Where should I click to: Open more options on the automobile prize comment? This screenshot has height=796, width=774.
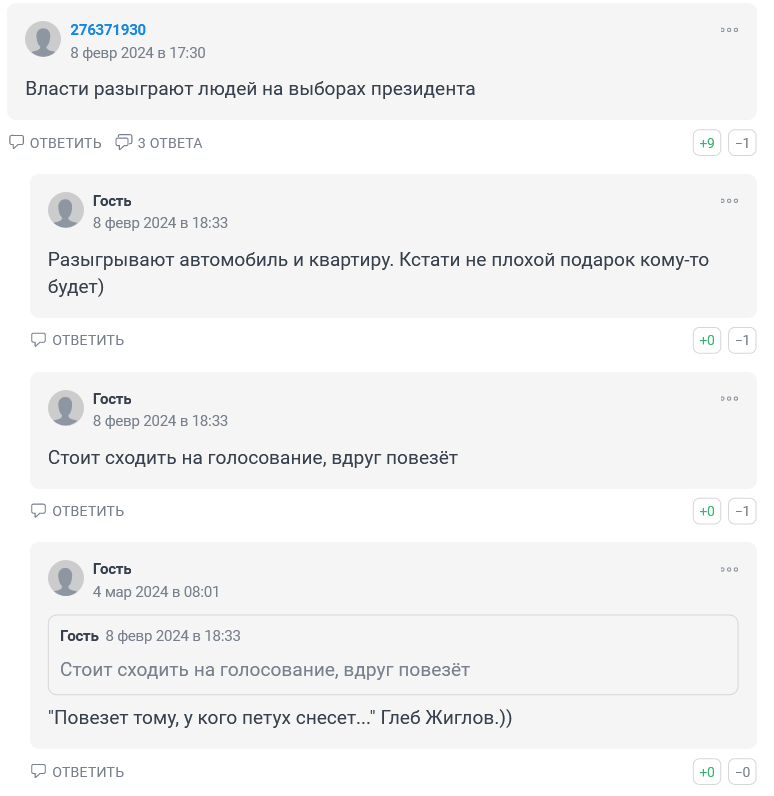[x=730, y=201]
